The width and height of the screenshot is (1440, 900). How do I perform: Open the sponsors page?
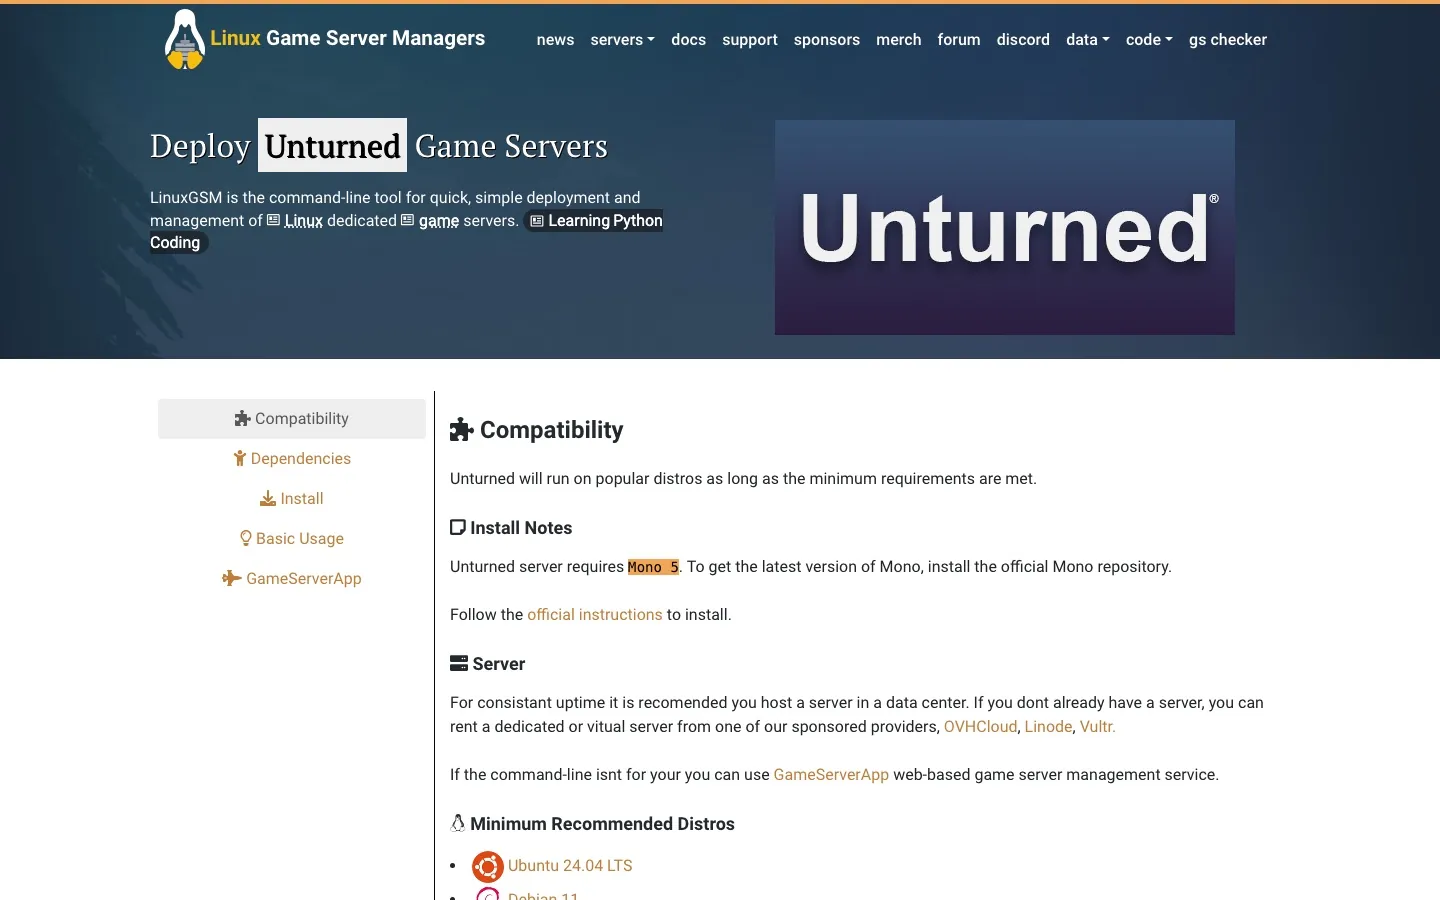pos(827,40)
